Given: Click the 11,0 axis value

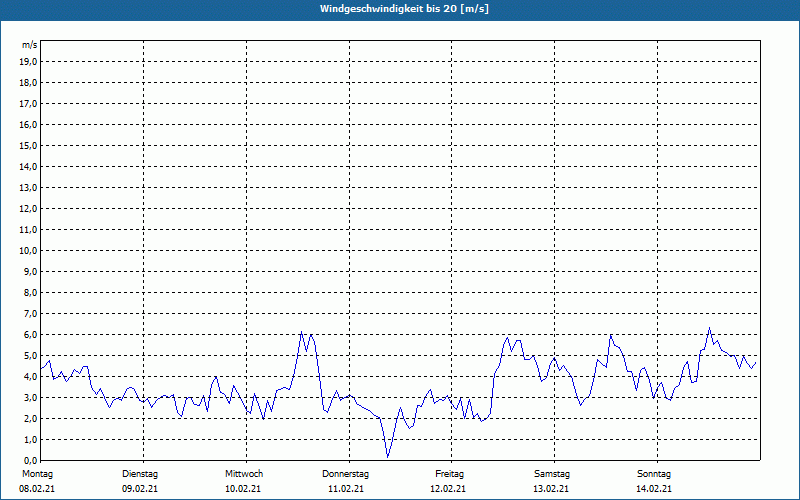Looking at the screenshot, I should tap(28, 230).
